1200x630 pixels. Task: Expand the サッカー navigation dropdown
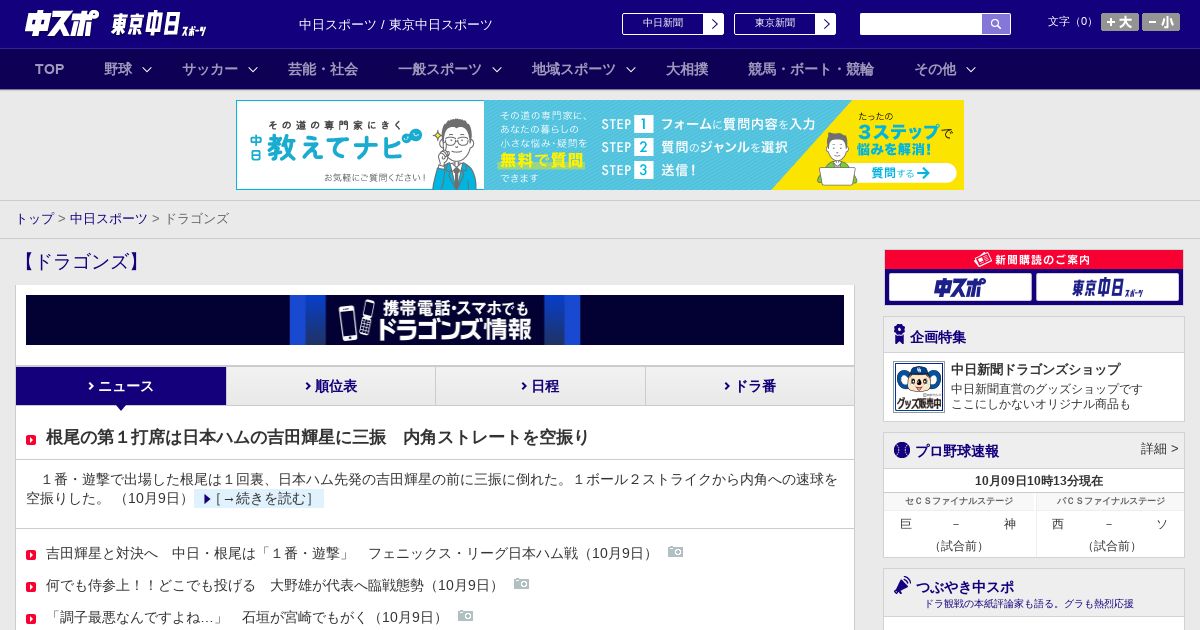(x=220, y=69)
